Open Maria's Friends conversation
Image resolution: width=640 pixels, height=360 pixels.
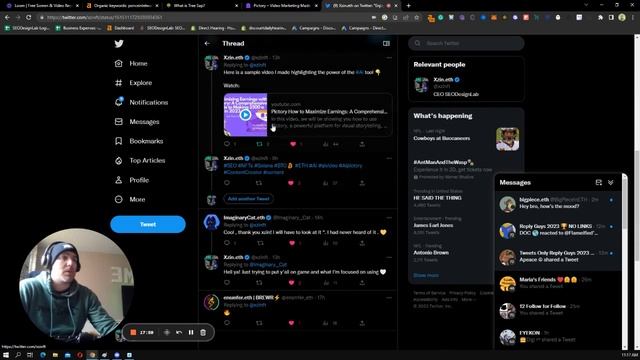click(557, 283)
